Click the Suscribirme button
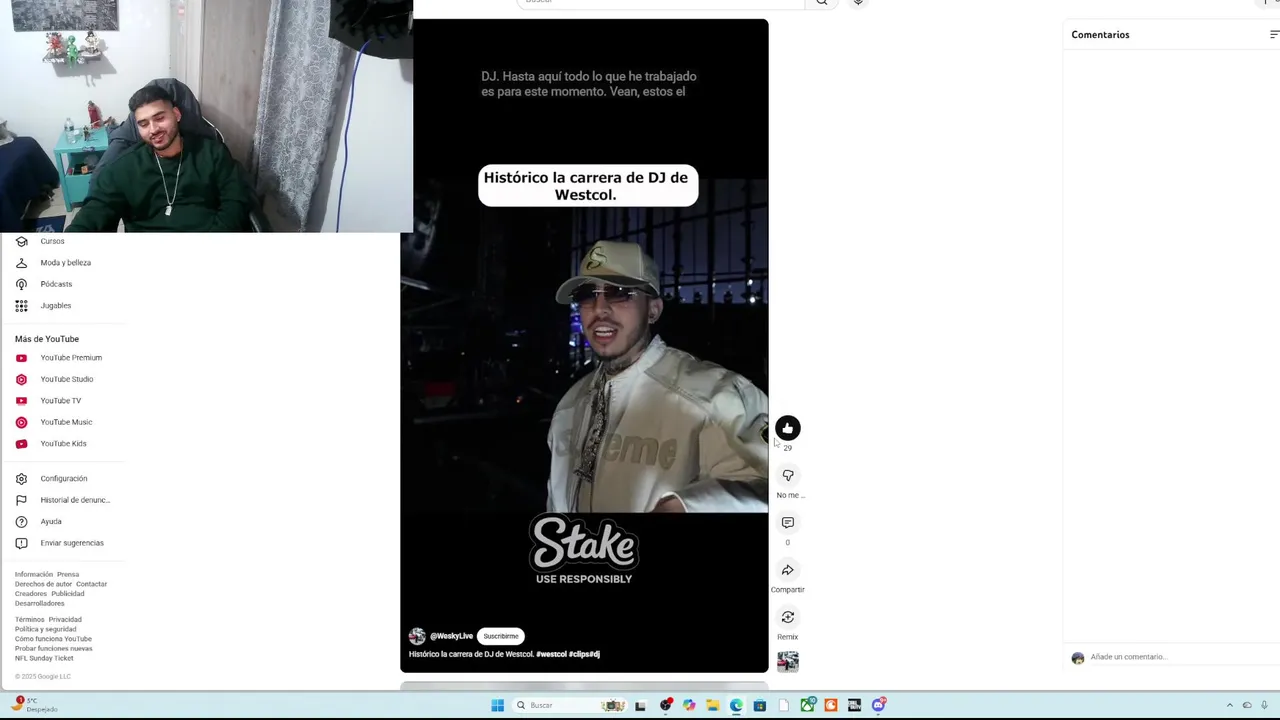Screen dimensions: 1280x720 pyautogui.click(x=501, y=636)
